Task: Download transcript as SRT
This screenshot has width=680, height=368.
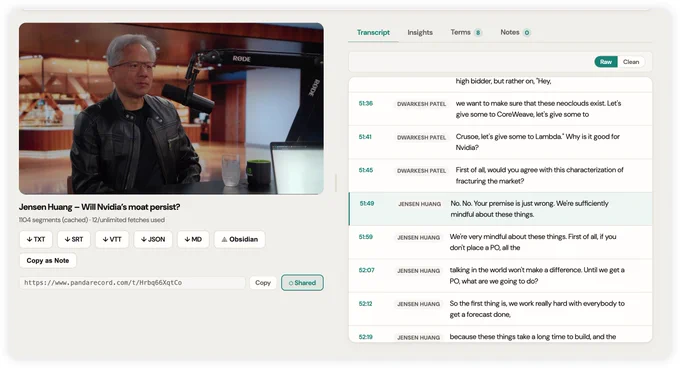Action: (x=74, y=239)
